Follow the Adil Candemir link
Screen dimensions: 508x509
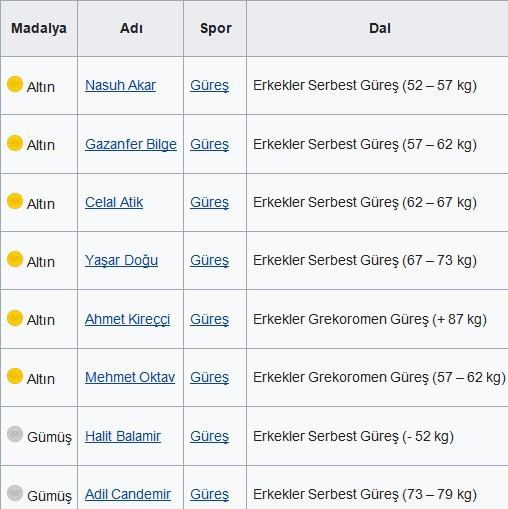128,494
